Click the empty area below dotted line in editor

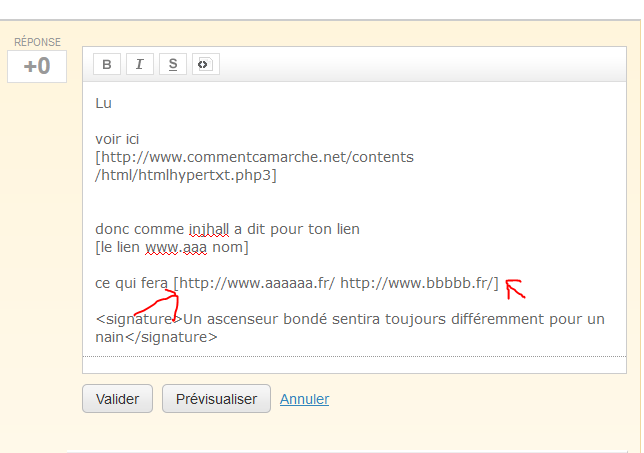(354, 365)
